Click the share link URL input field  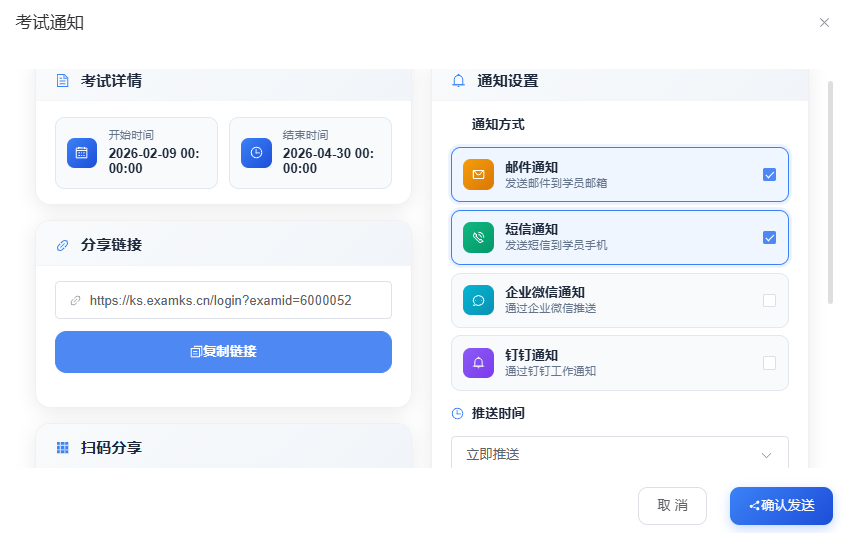223,300
